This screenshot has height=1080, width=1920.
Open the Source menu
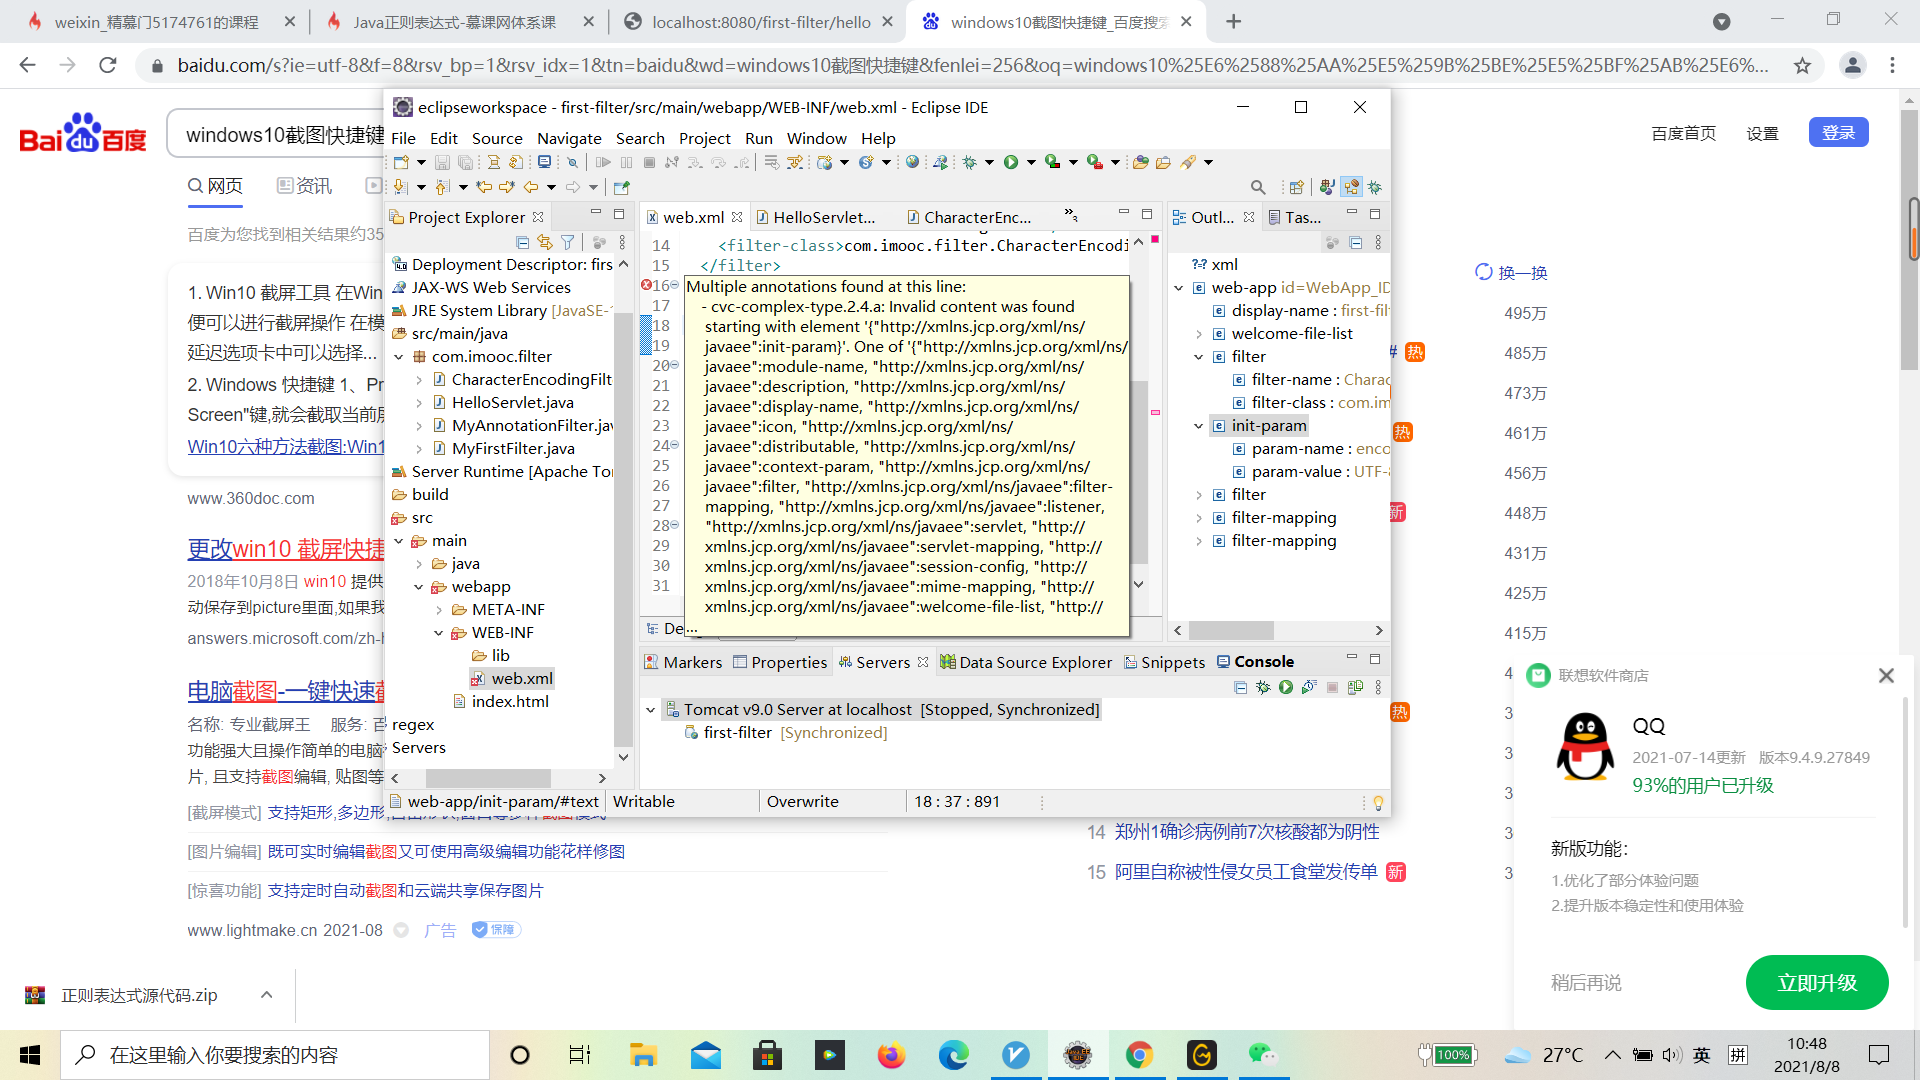tap(497, 138)
